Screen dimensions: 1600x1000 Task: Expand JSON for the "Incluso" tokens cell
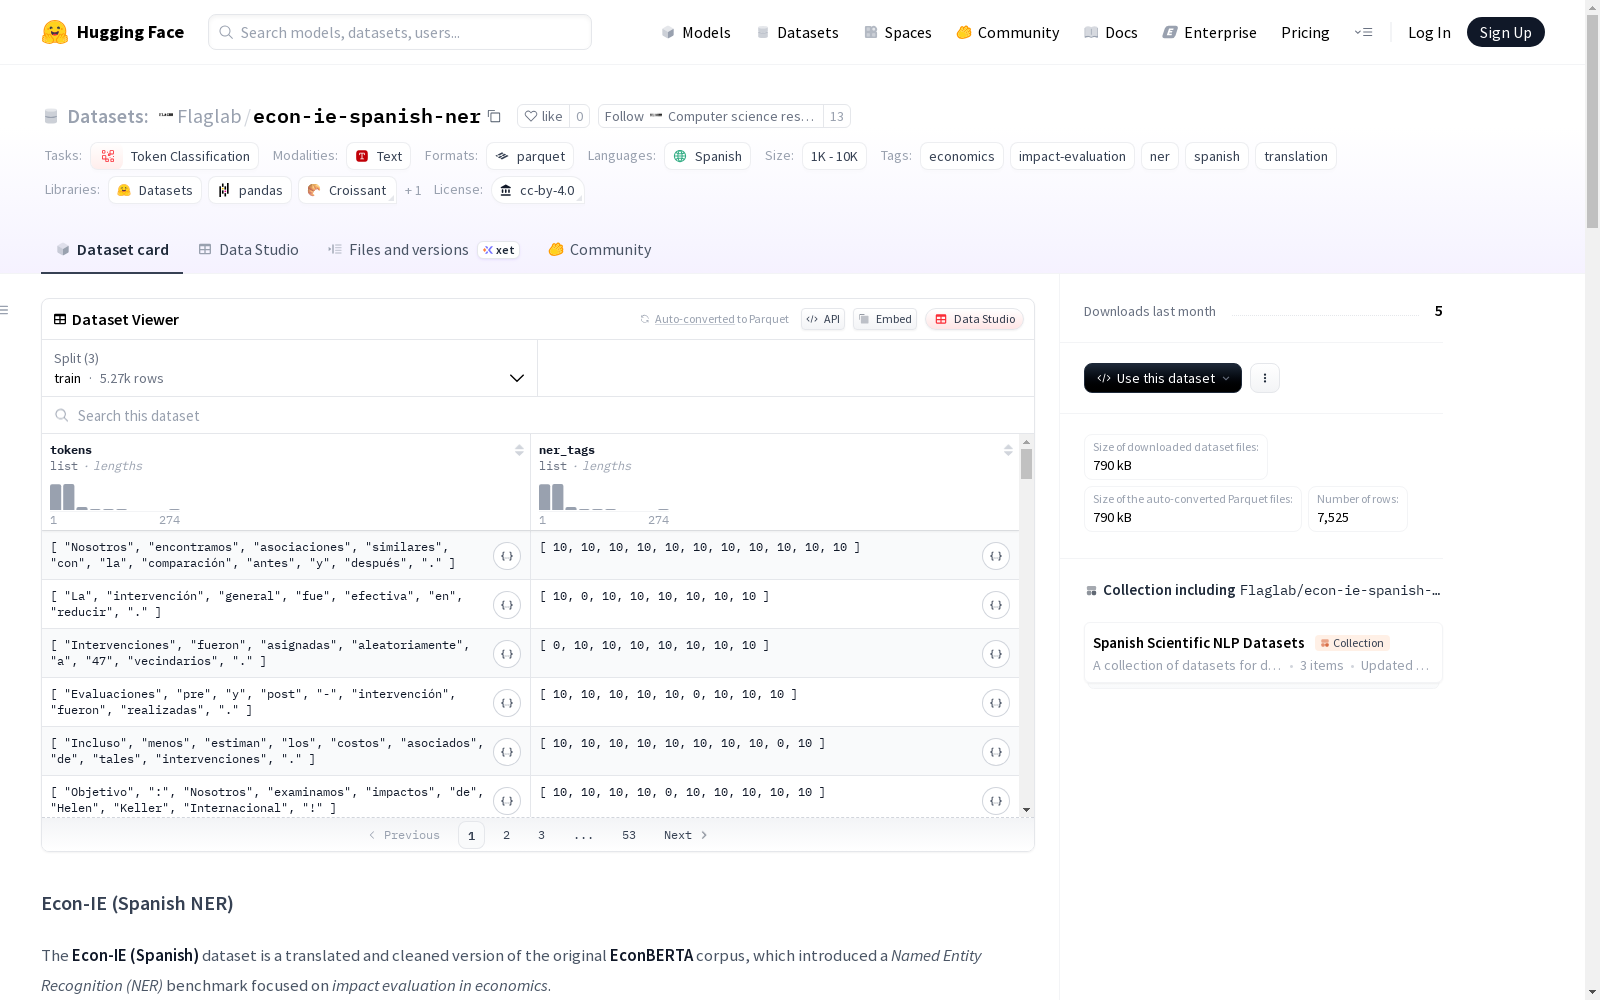click(x=507, y=752)
